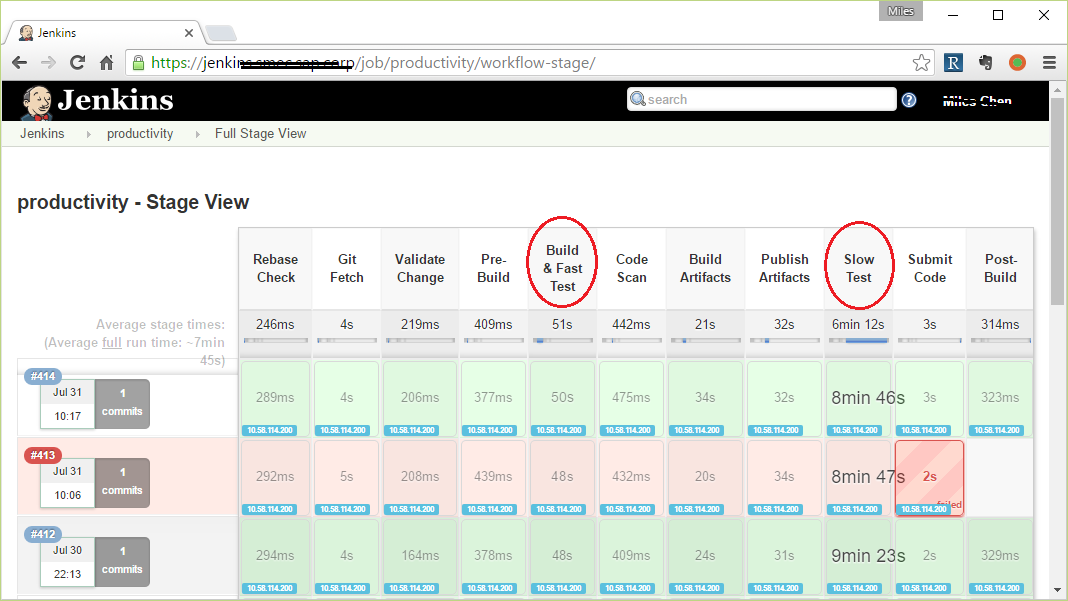
Task: Expand the productivity breadcrumb arrow
Action: tap(198, 134)
